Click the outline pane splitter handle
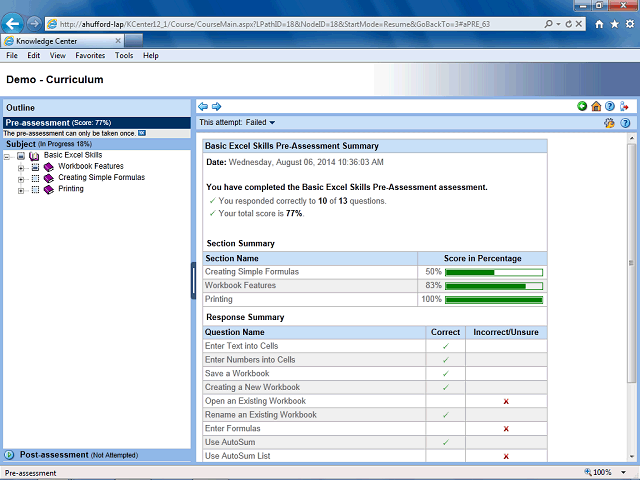The width and height of the screenshot is (640, 480). pyautogui.click(x=193, y=281)
